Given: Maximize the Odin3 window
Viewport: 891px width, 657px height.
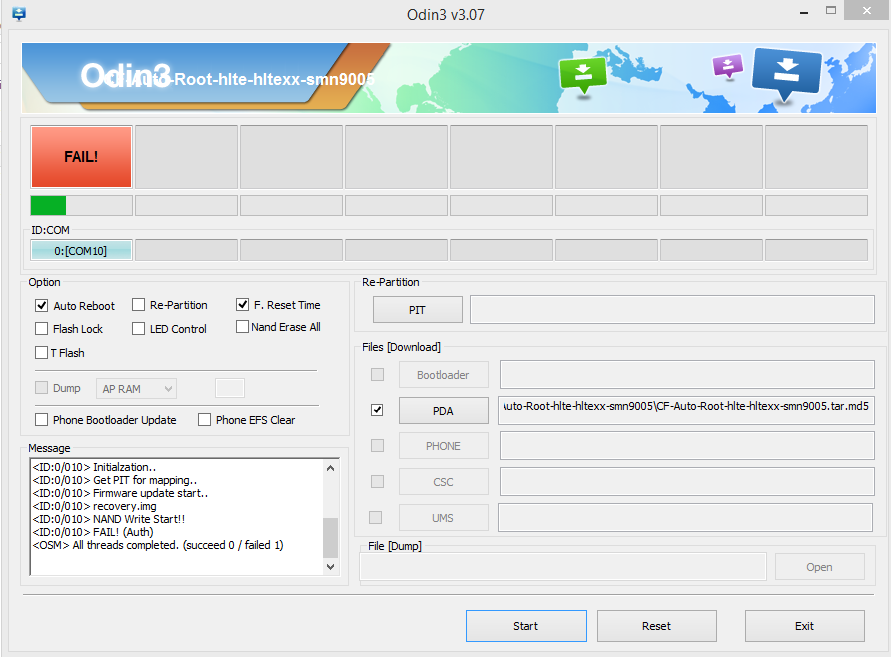Looking at the screenshot, I should 831,10.
